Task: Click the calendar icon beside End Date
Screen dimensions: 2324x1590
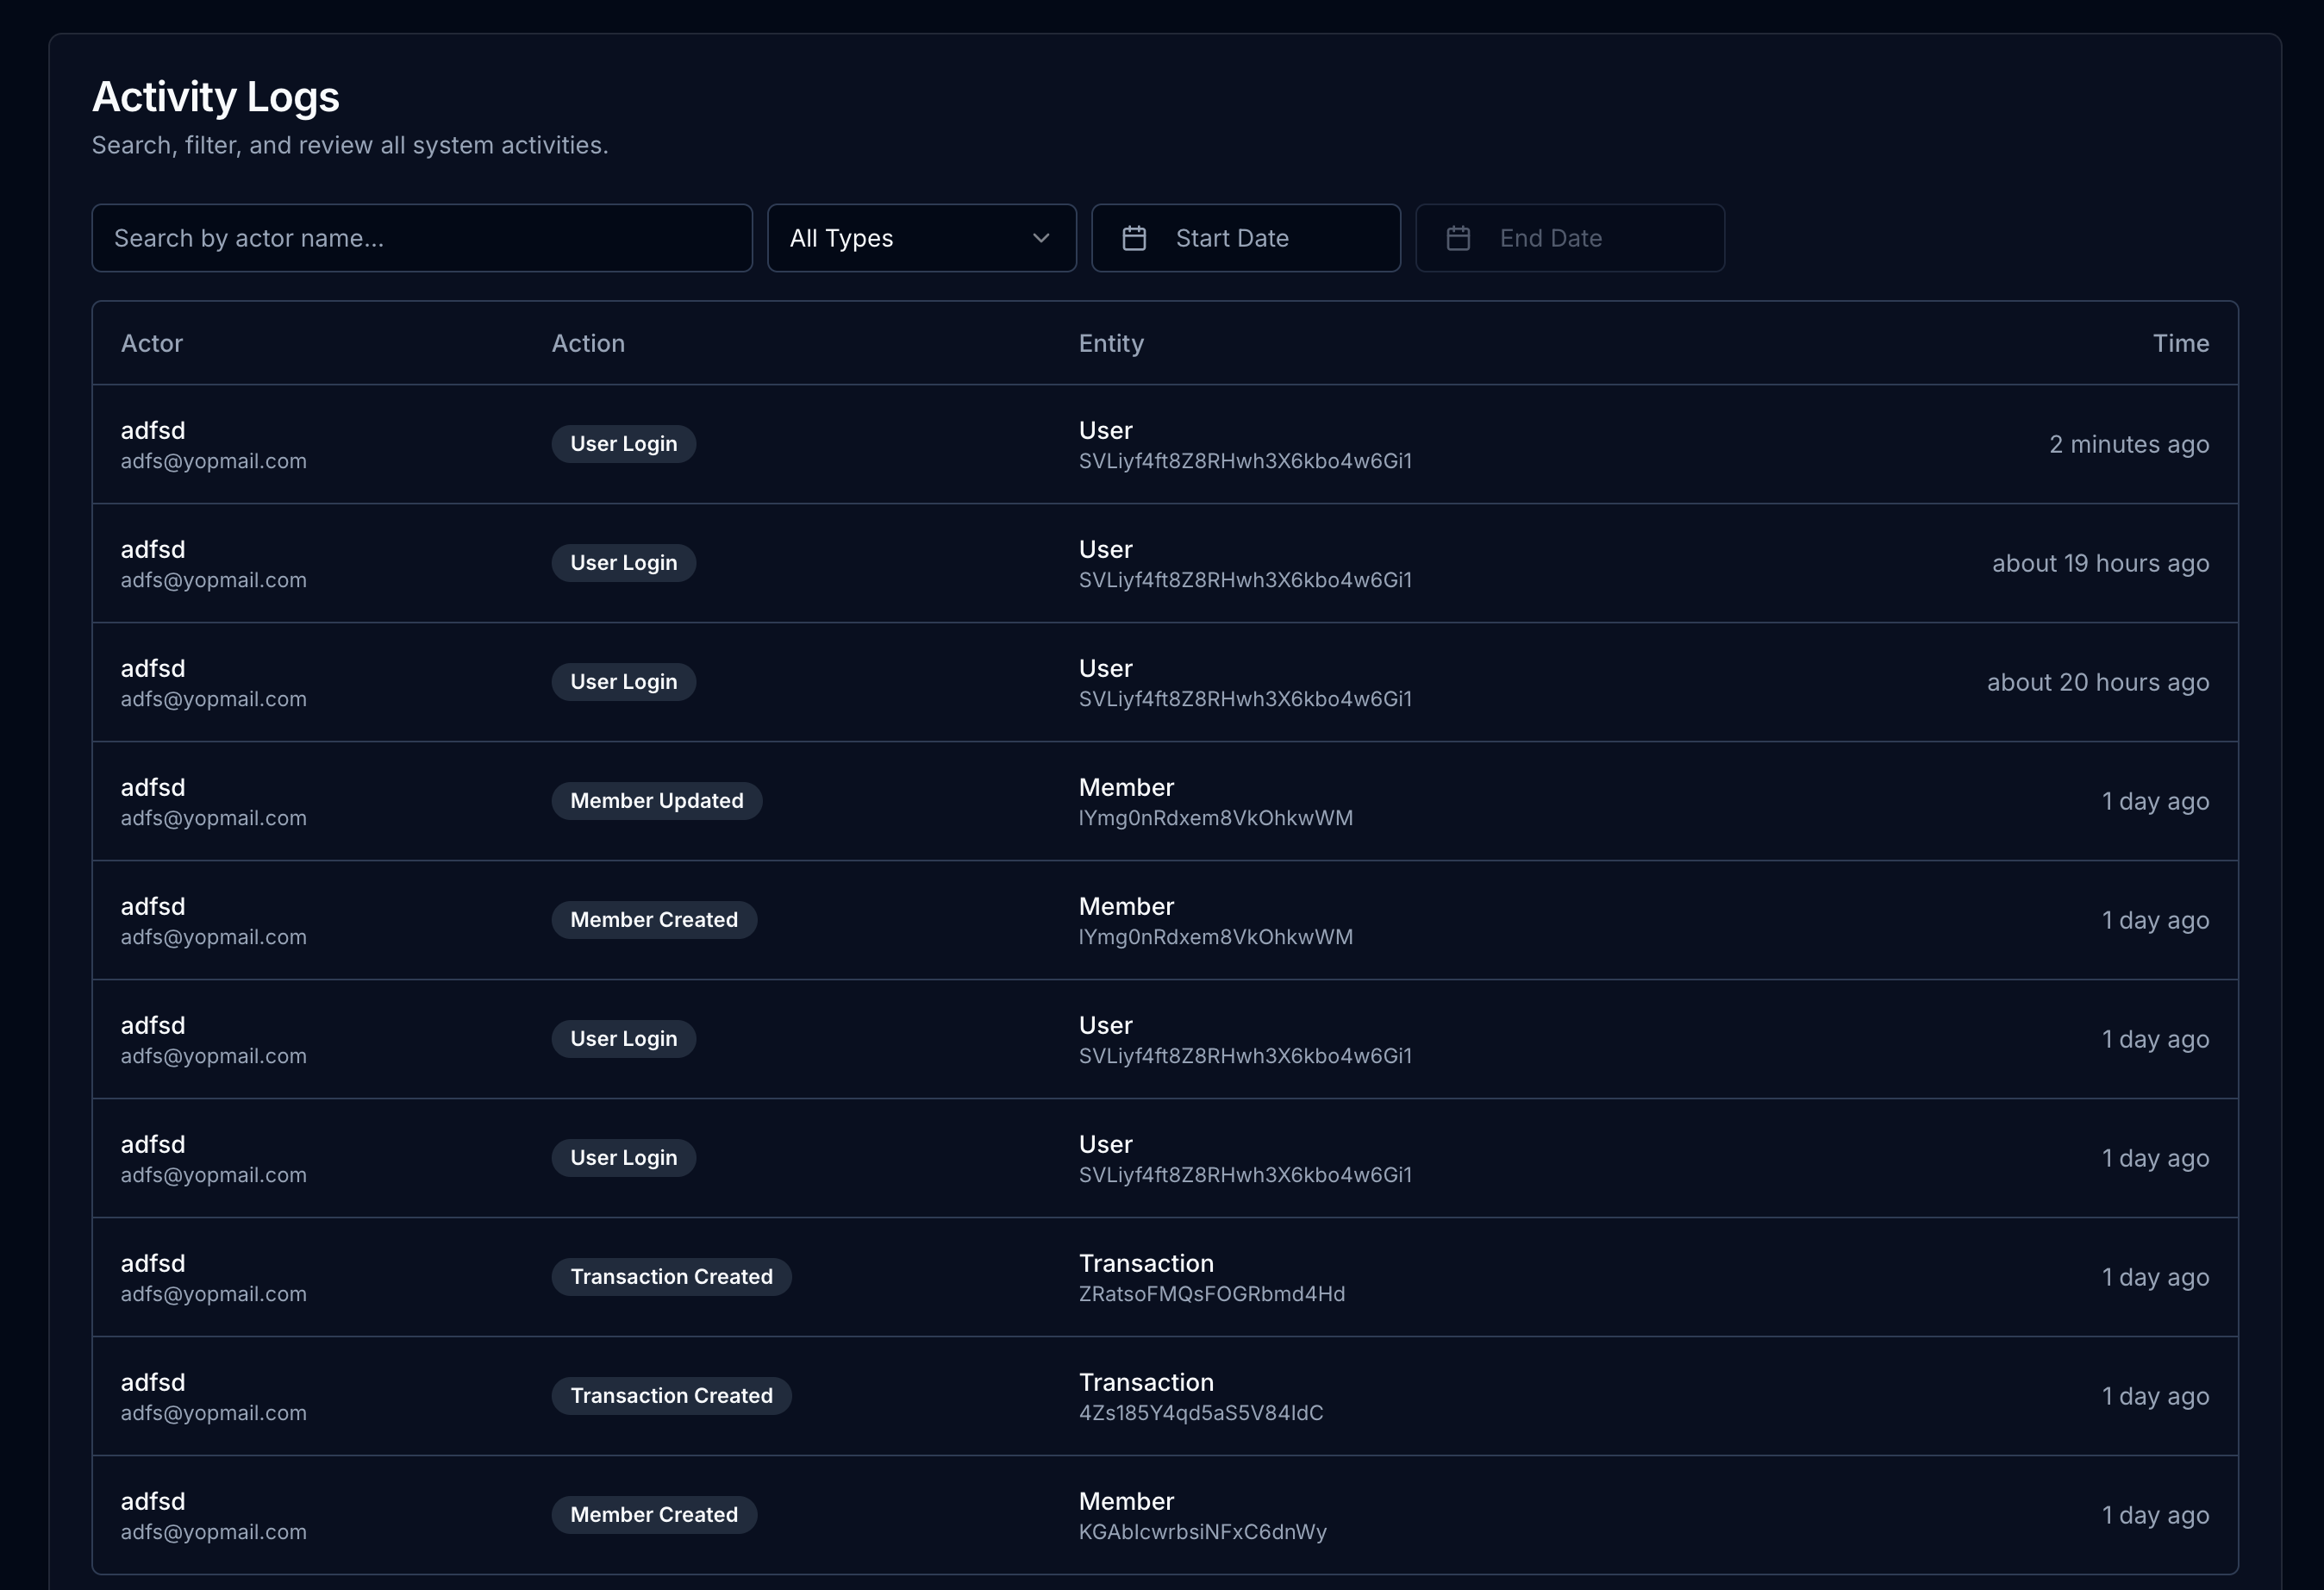Action: [x=1459, y=238]
